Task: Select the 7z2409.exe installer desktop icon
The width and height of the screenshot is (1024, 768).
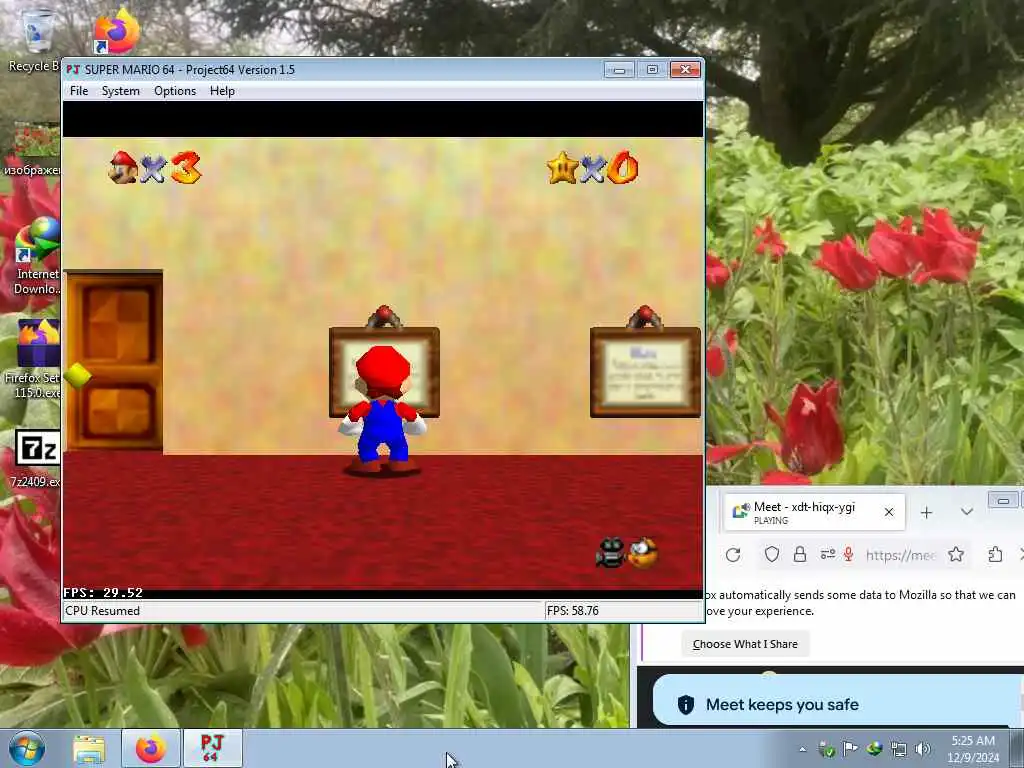Action: [x=36, y=457]
